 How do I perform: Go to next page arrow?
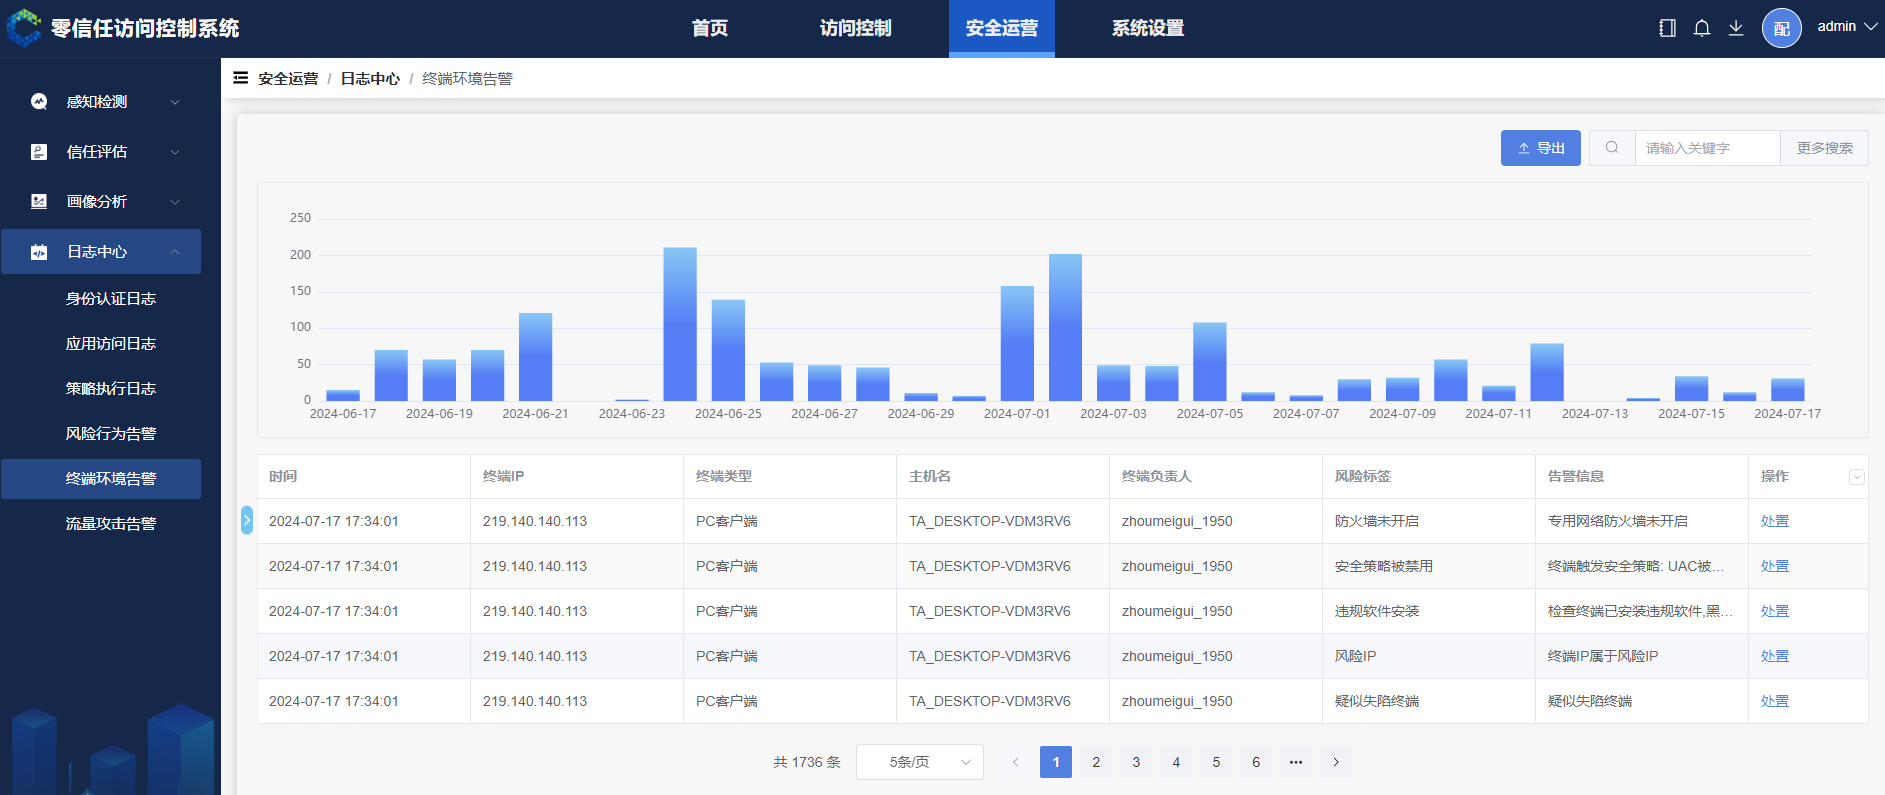point(1336,762)
